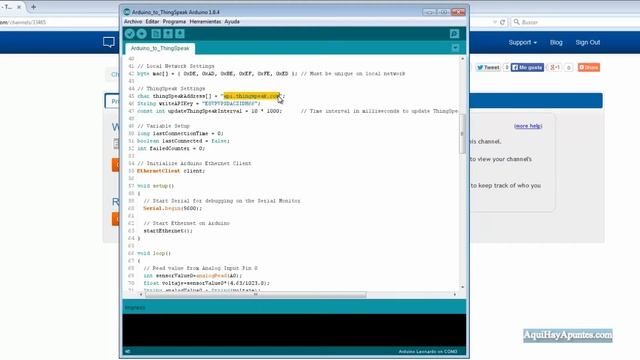Image resolution: width=640 pixels, height=360 pixels.
Task: Click the scroll down arrow in code editor
Action: 462,287
